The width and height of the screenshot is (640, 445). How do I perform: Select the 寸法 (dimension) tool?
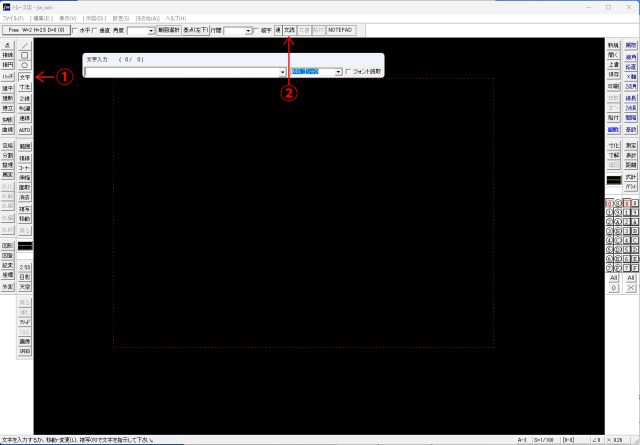25,88
